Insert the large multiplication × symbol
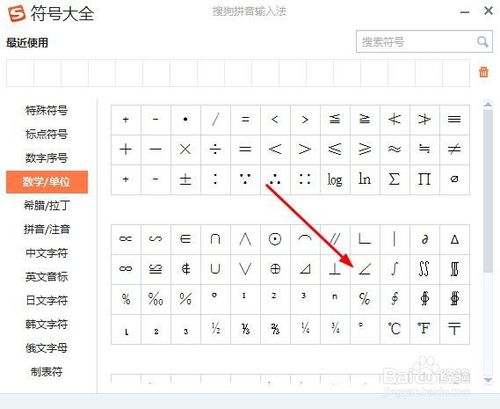The height and width of the screenshot is (409, 500). 185,149
